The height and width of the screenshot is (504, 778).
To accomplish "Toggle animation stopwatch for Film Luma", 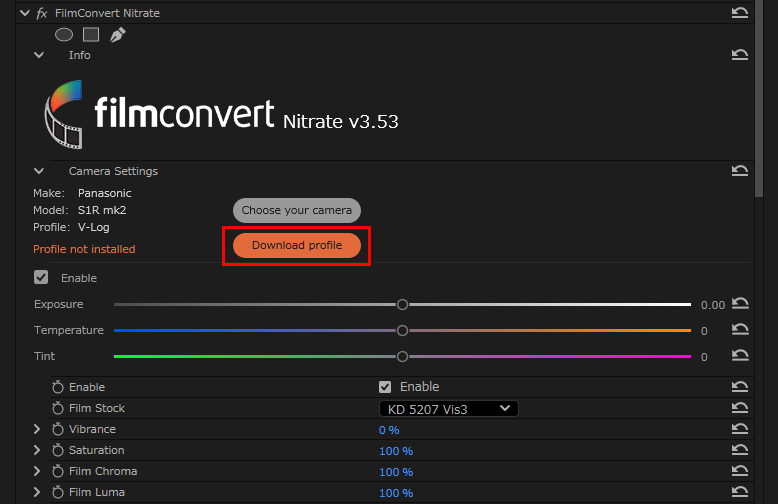I will click(58, 492).
